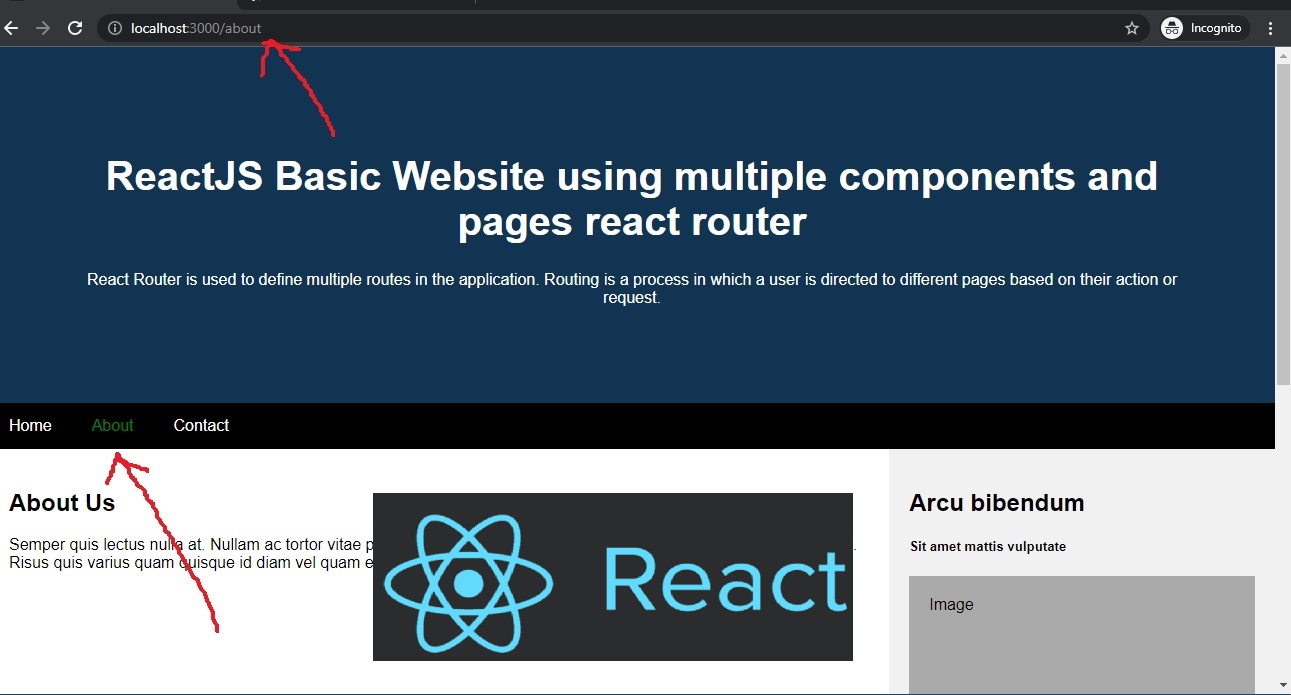Navigate to the Home page
1291x695 pixels.
29,425
